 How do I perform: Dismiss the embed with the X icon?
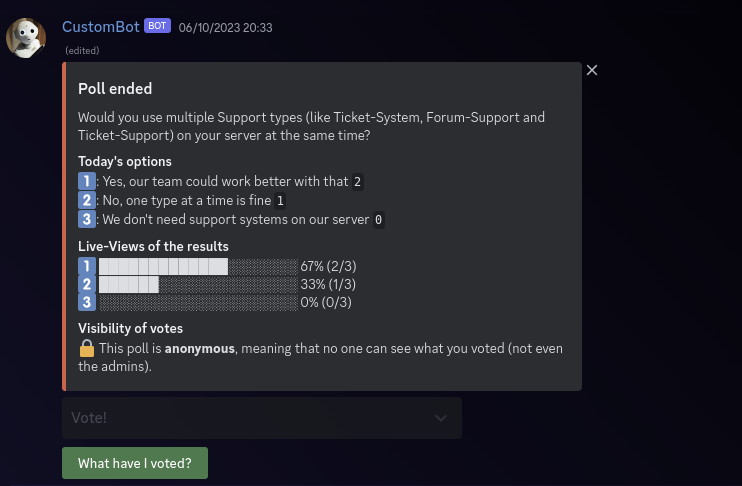[x=592, y=70]
